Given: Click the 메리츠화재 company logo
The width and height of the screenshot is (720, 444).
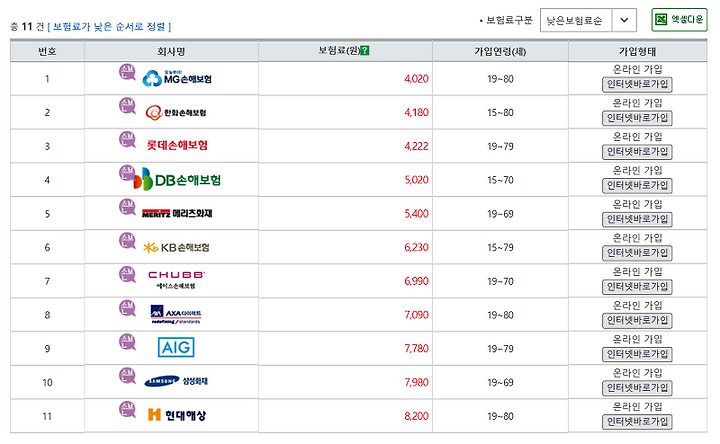Looking at the screenshot, I should coord(177,214).
